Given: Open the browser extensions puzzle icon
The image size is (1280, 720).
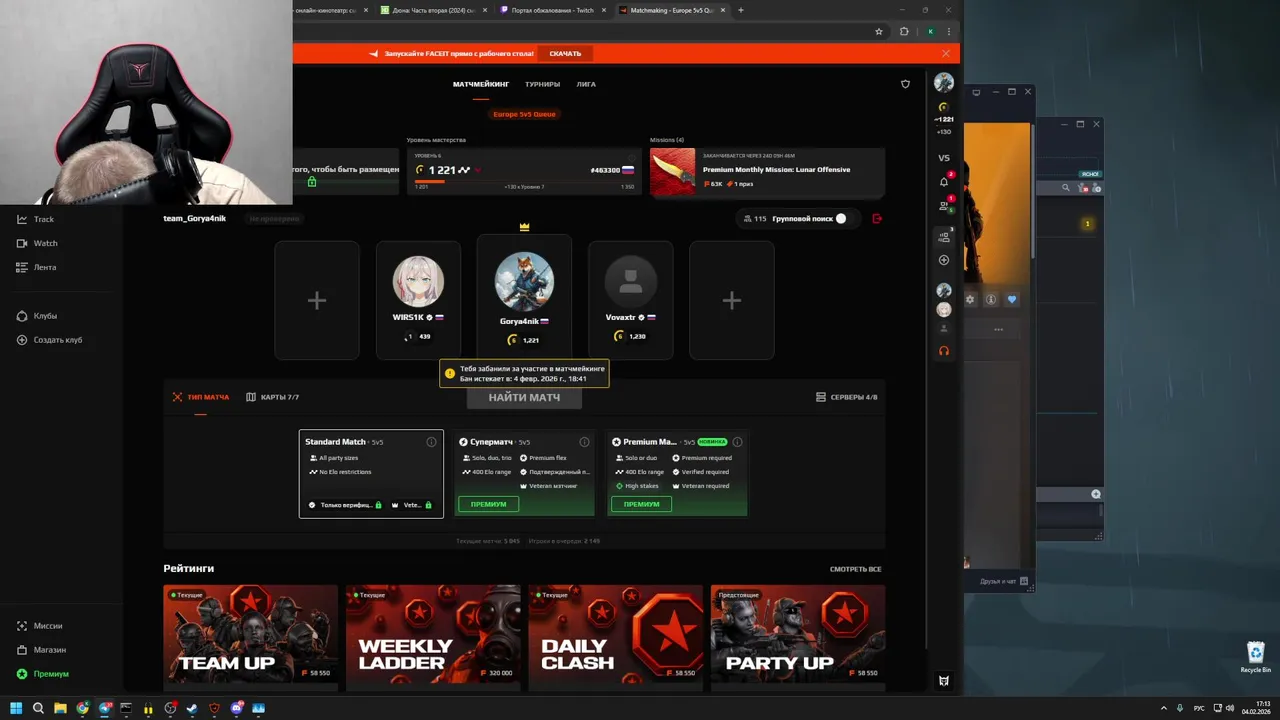Looking at the screenshot, I should [904, 31].
